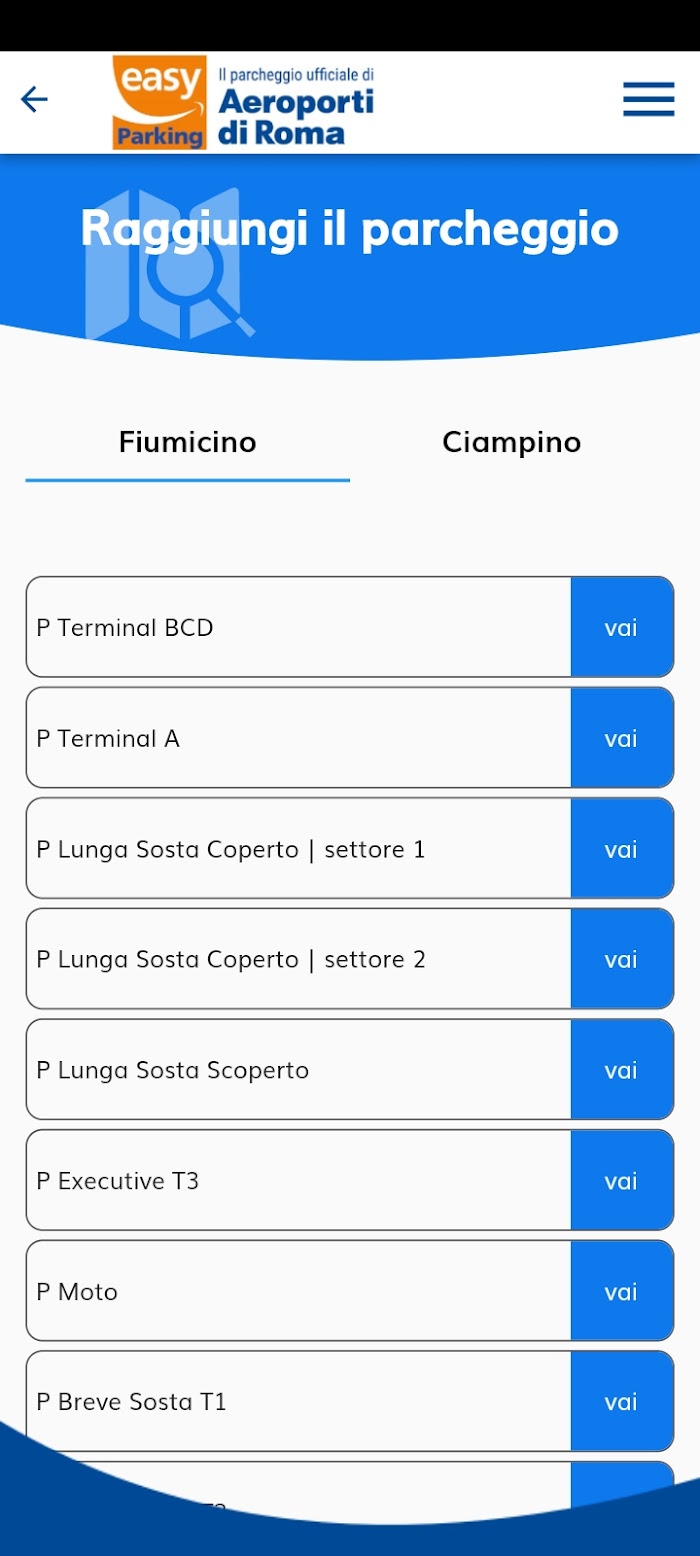The height and width of the screenshot is (1556, 700).
Task: Select the Fiumicino tab
Action: tap(187, 442)
